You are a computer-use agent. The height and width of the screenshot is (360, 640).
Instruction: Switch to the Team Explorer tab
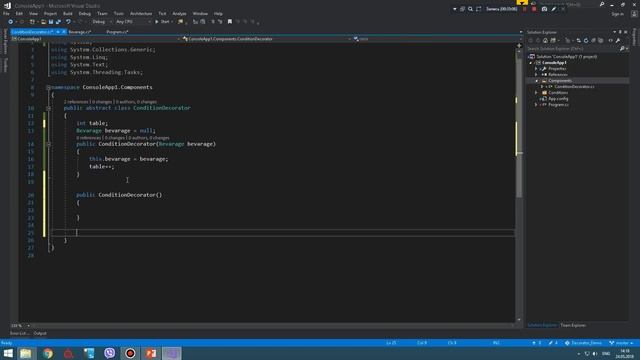[573, 325]
